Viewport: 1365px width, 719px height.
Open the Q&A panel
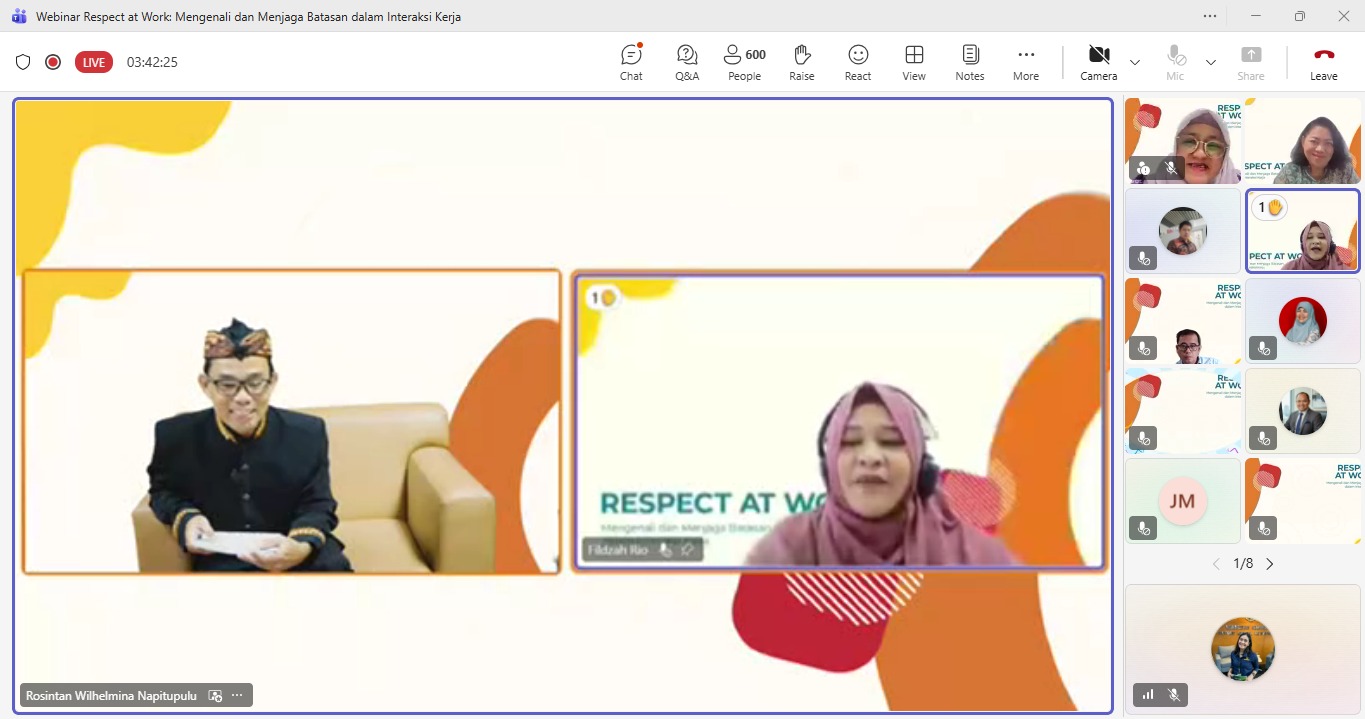click(x=687, y=62)
